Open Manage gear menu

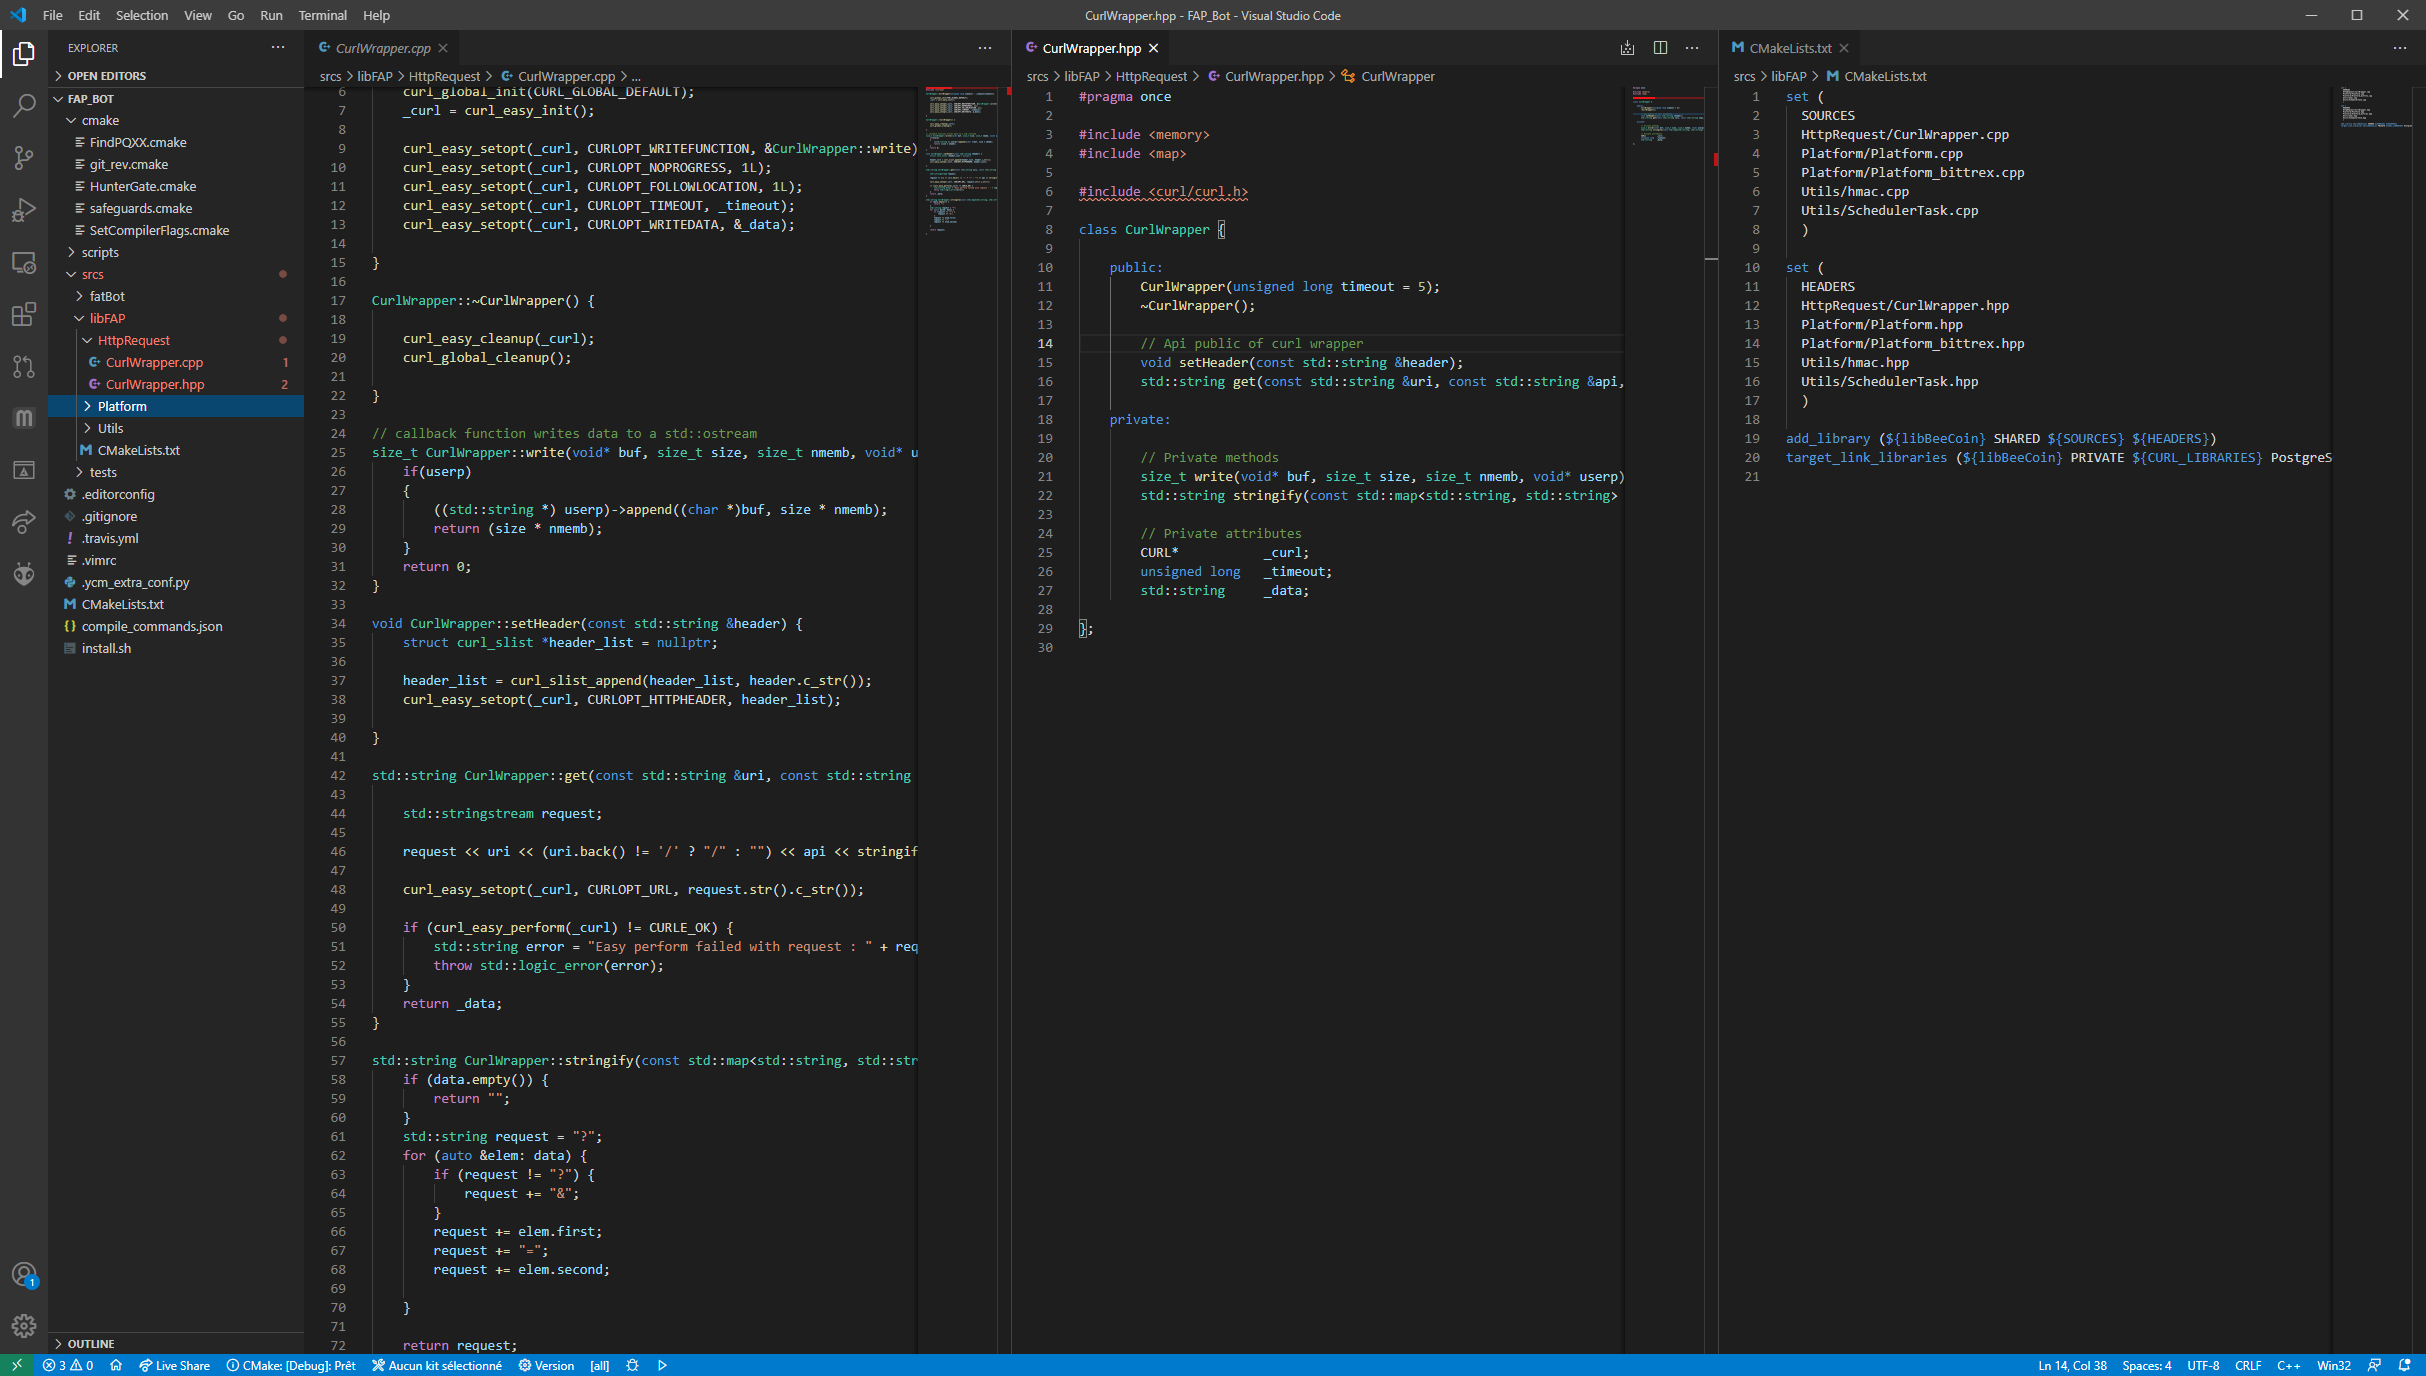pos(24,1326)
